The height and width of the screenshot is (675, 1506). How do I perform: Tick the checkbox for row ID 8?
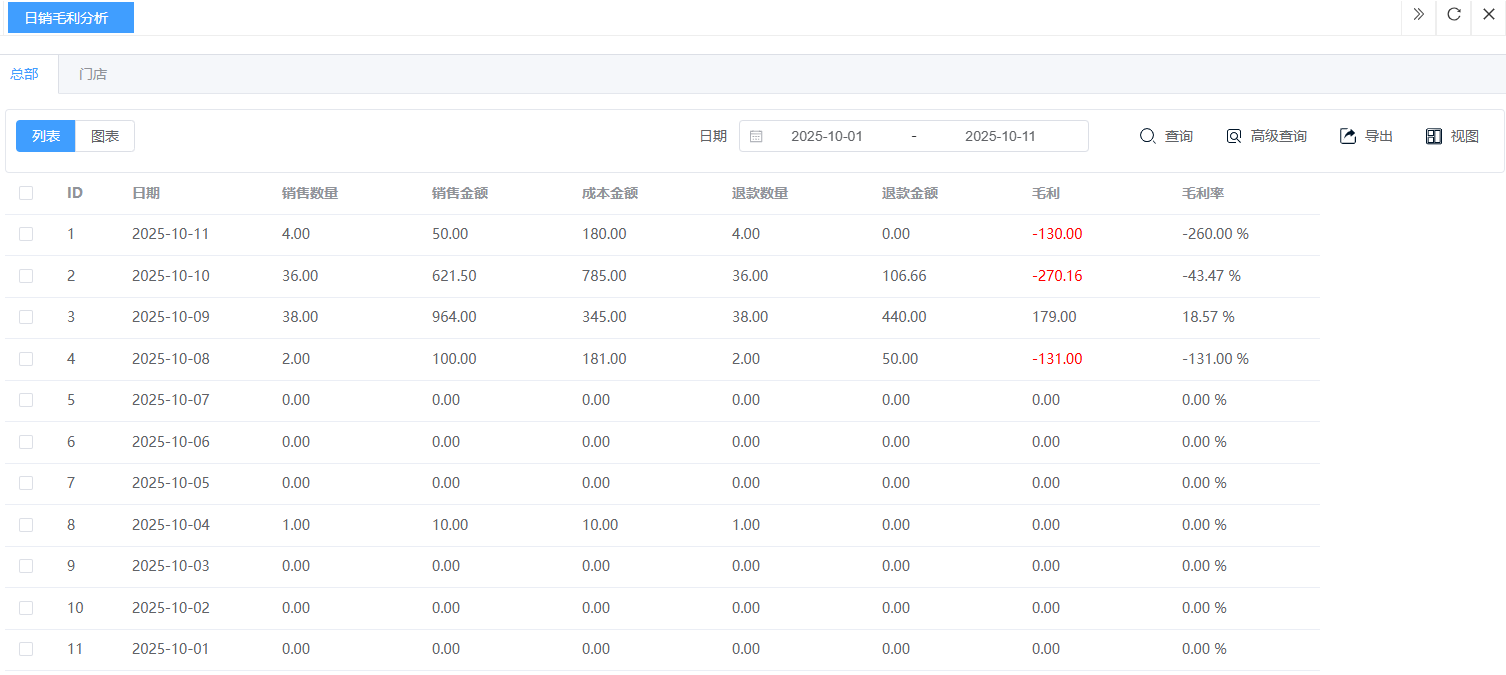26,525
